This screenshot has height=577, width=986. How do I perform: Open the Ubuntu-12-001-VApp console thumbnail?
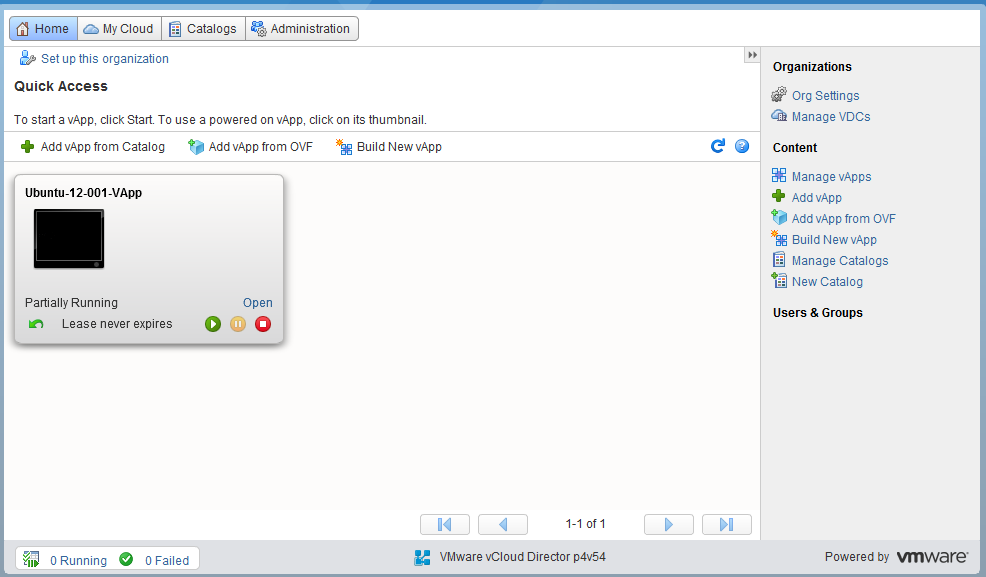coord(69,239)
